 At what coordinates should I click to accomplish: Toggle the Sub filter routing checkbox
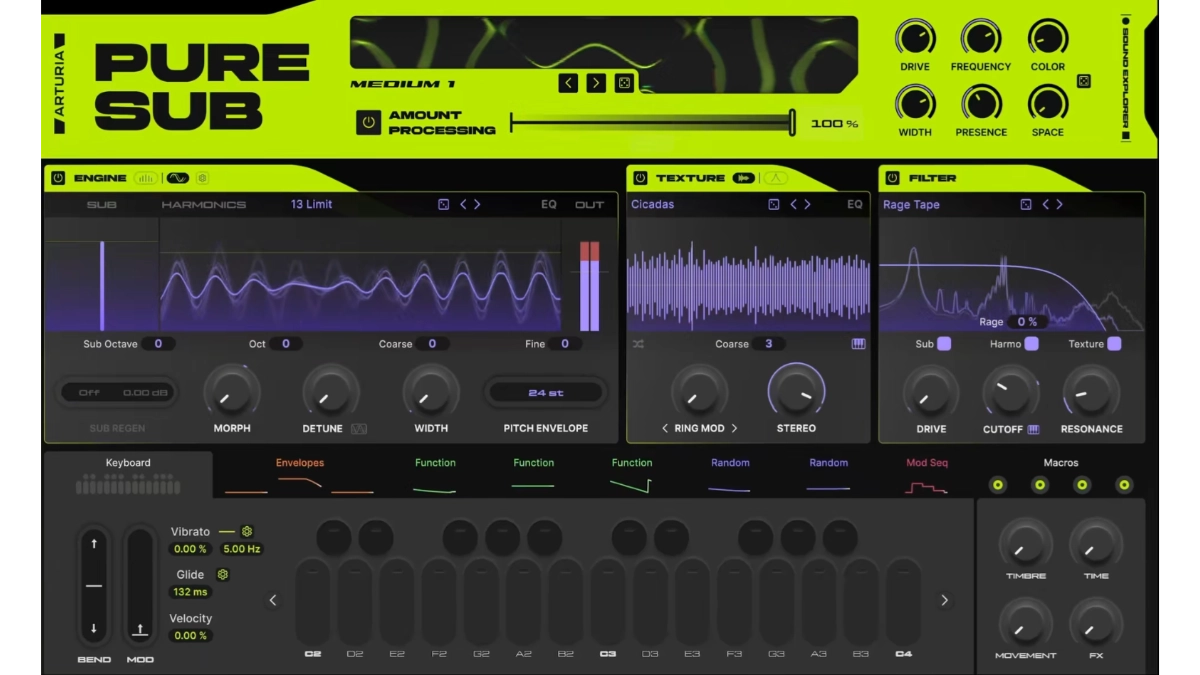point(943,344)
